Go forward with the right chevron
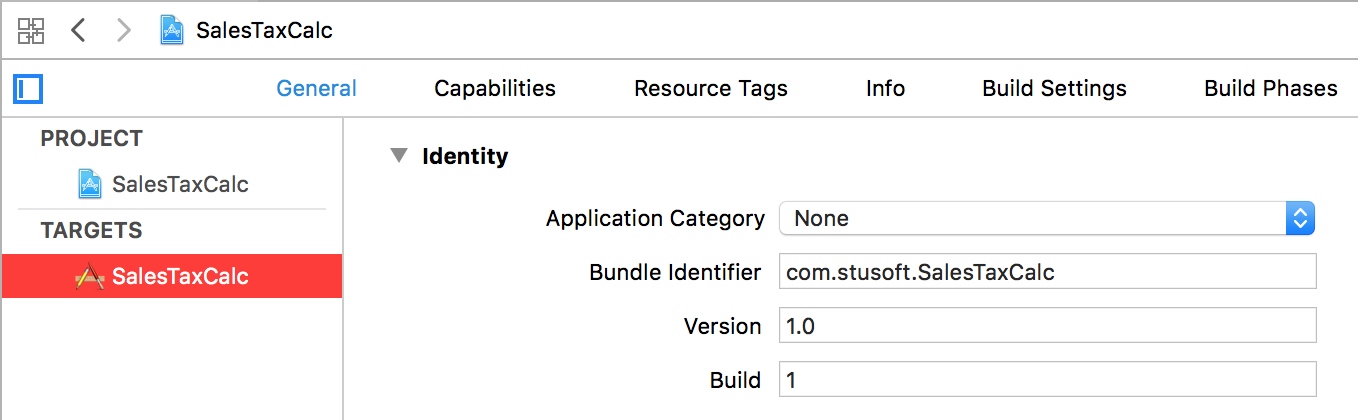 click(124, 31)
